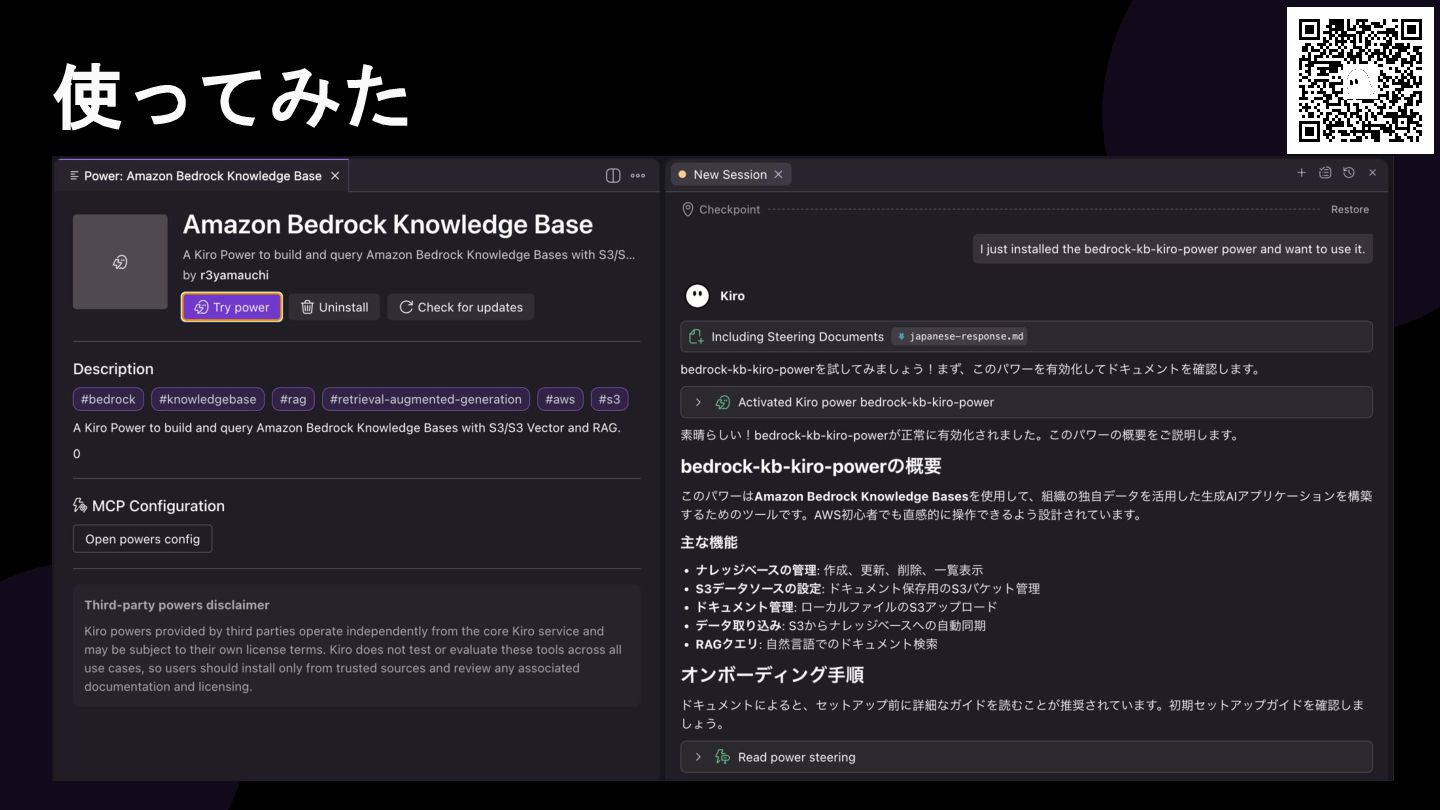Select the New Session chat tab
This screenshot has height=810, width=1440.
[x=730, y=174]
